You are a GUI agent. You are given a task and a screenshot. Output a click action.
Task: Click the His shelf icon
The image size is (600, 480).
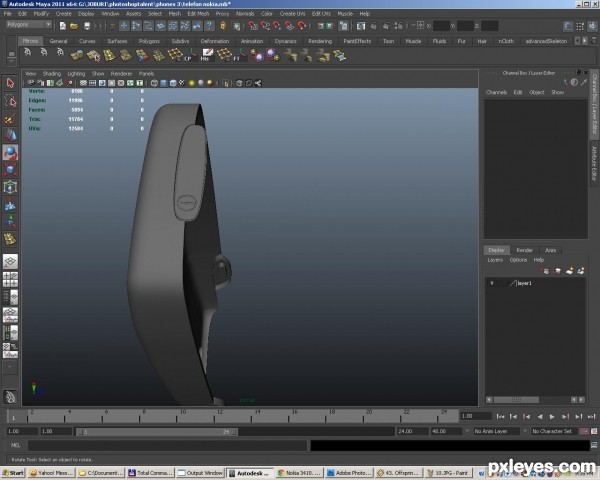point(207,56)
